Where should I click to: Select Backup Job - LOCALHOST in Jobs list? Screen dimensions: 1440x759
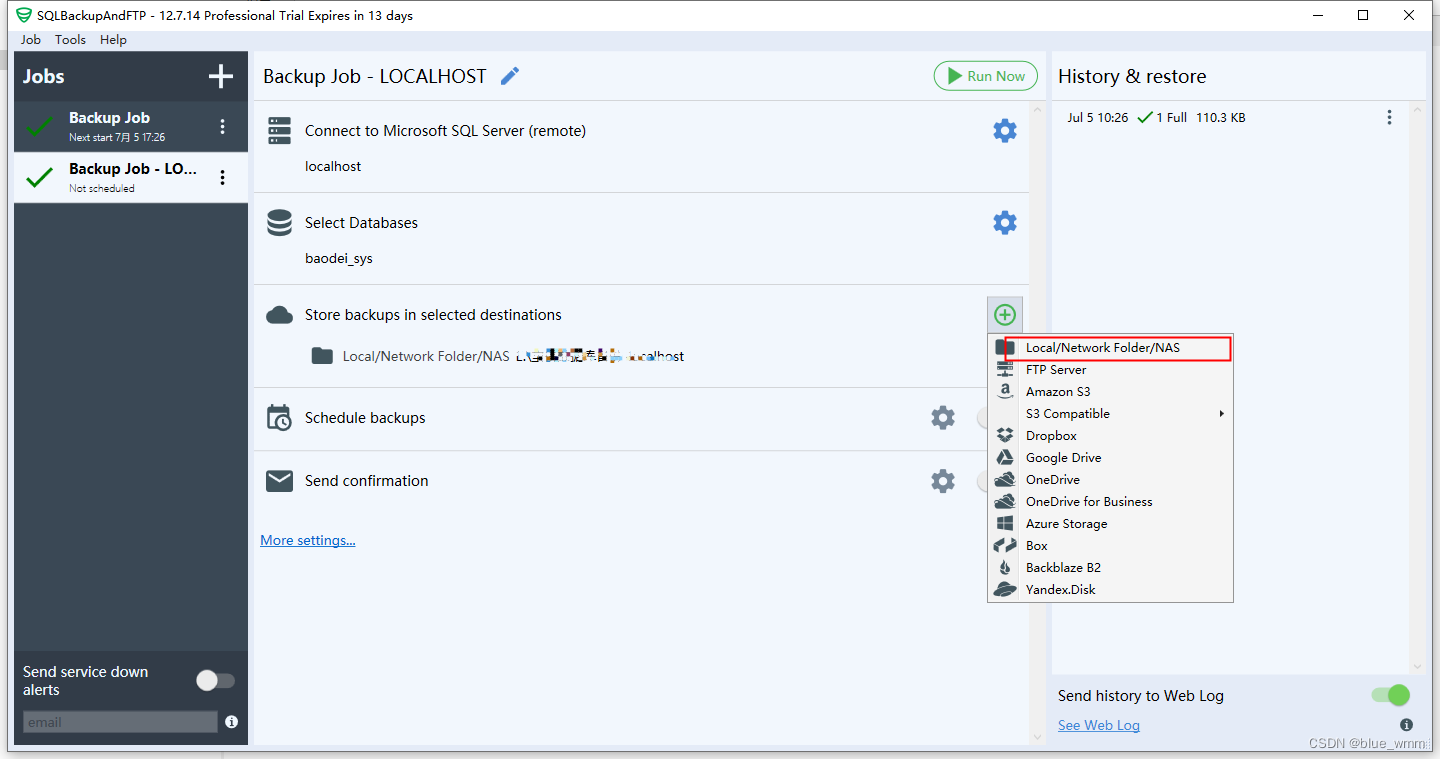(x=131, y=178)
